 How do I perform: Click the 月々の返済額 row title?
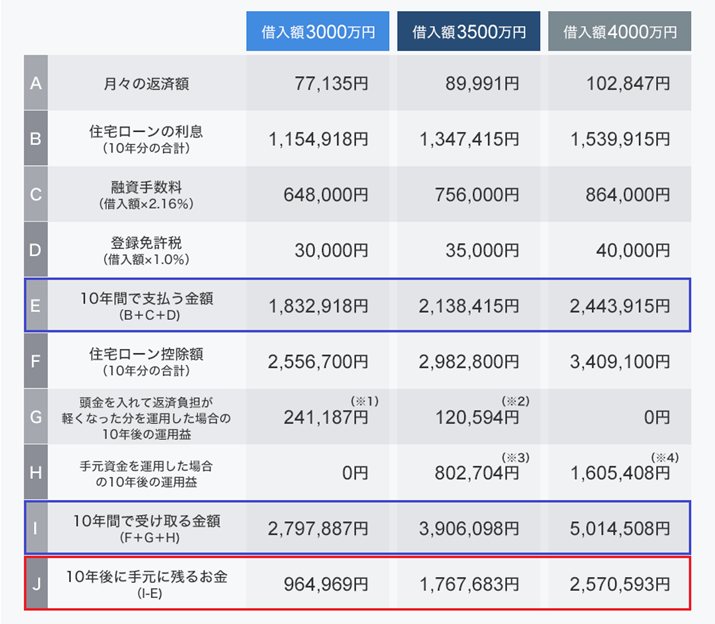[147, 83]
